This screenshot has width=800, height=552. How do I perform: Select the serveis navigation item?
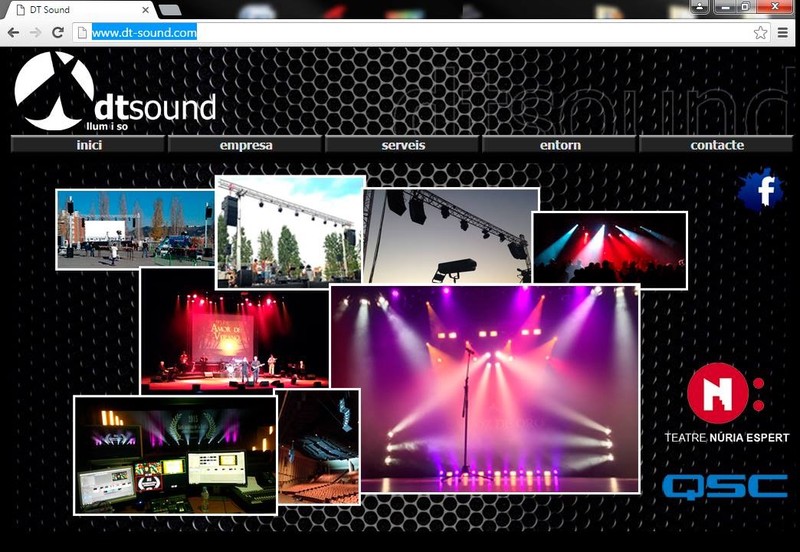[403, 145]
